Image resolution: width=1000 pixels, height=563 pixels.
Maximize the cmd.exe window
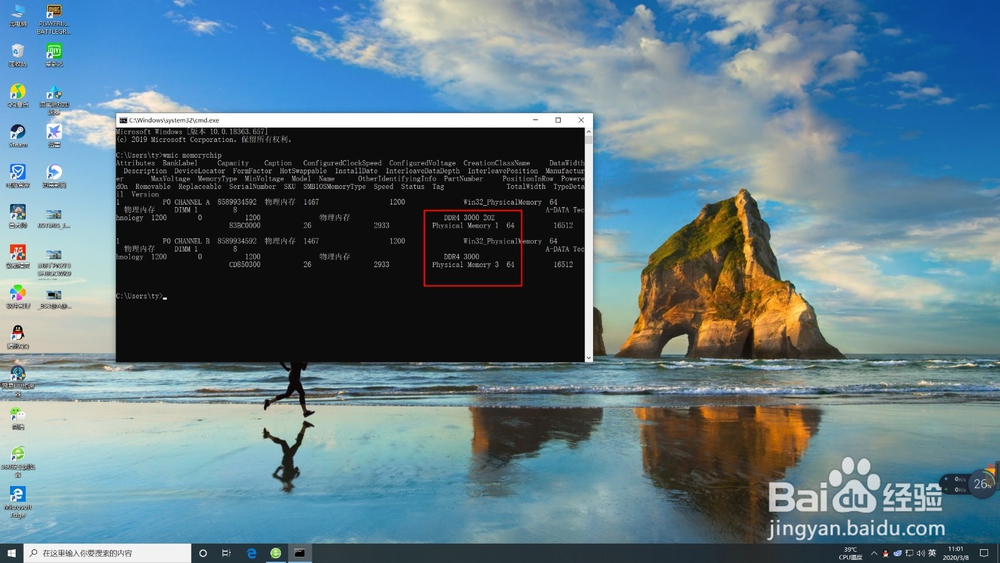[x=558, y=120]
